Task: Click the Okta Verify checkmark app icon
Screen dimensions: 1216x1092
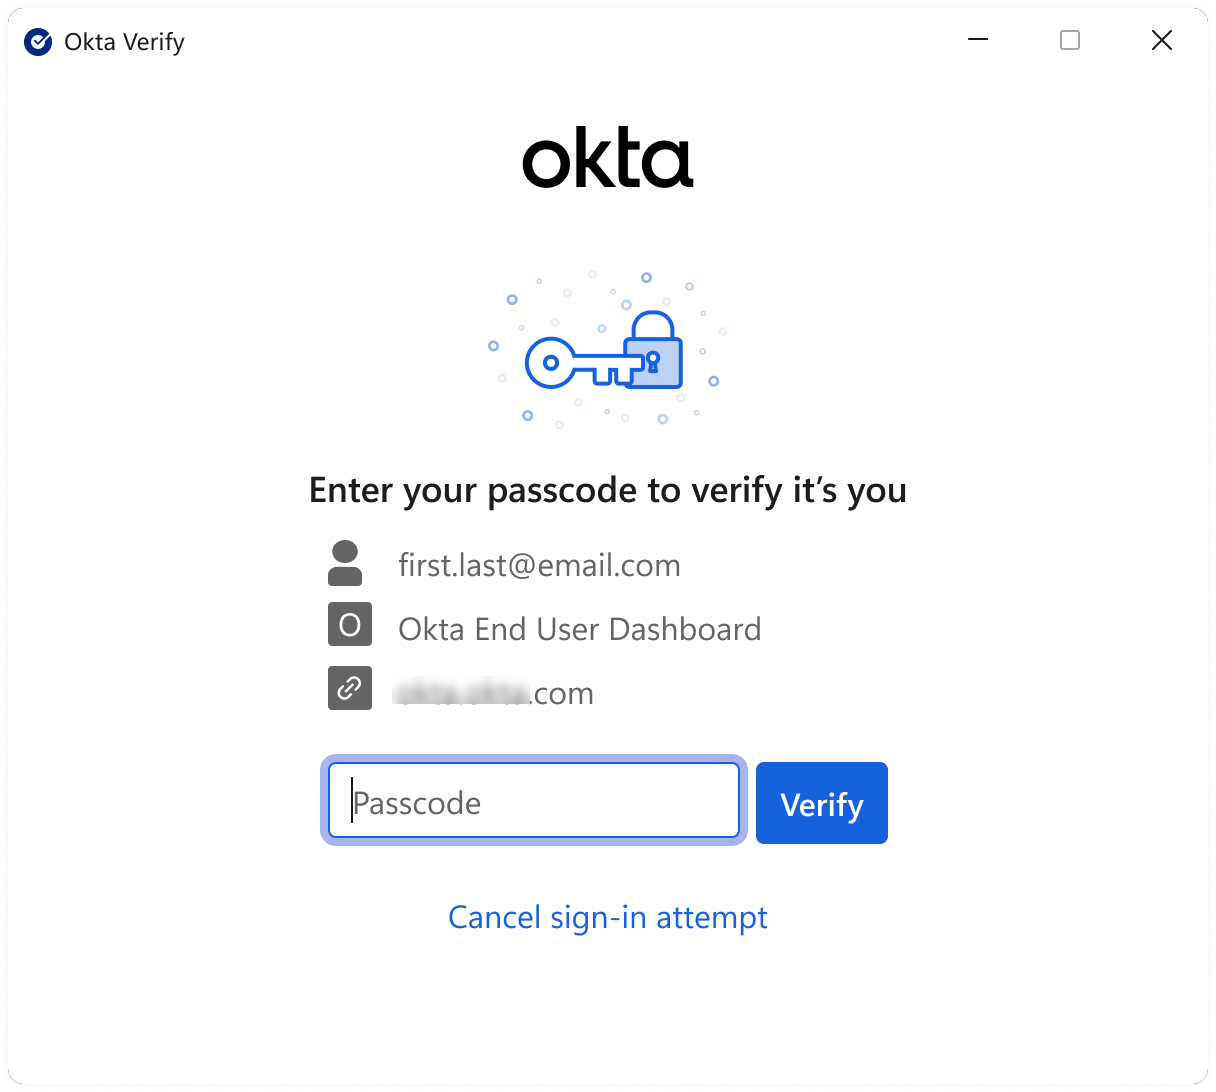Action: 38,42
